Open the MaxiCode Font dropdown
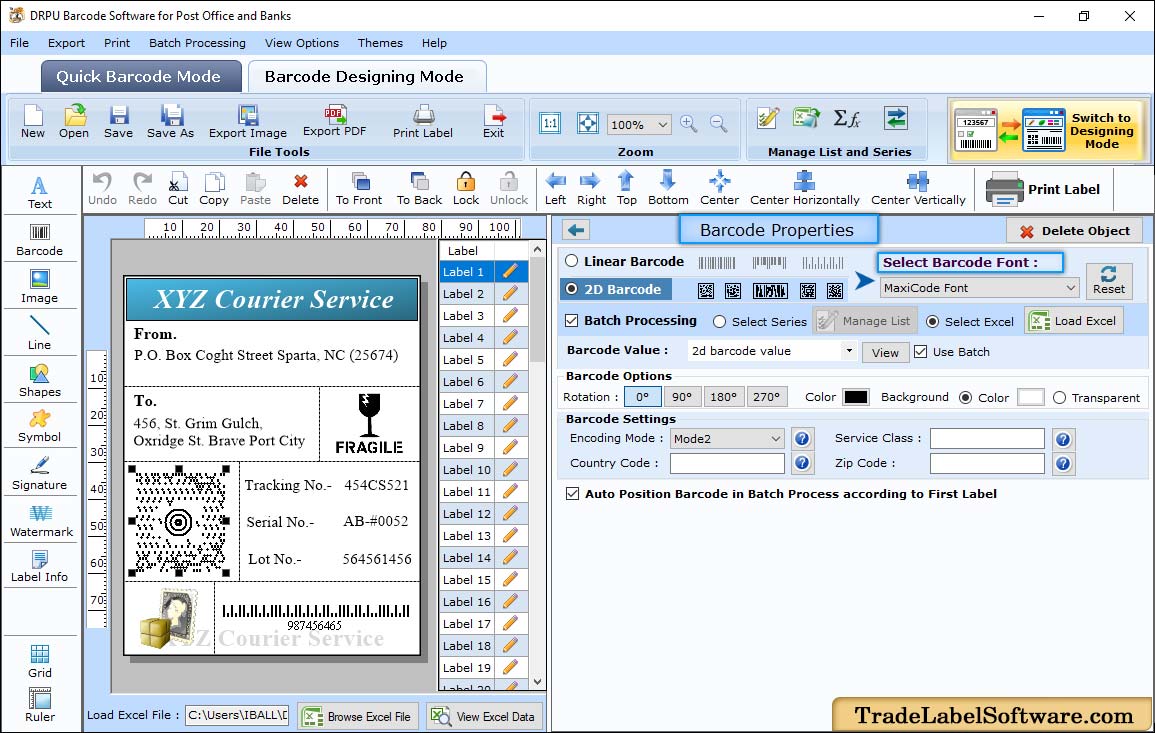 point(980,288)
